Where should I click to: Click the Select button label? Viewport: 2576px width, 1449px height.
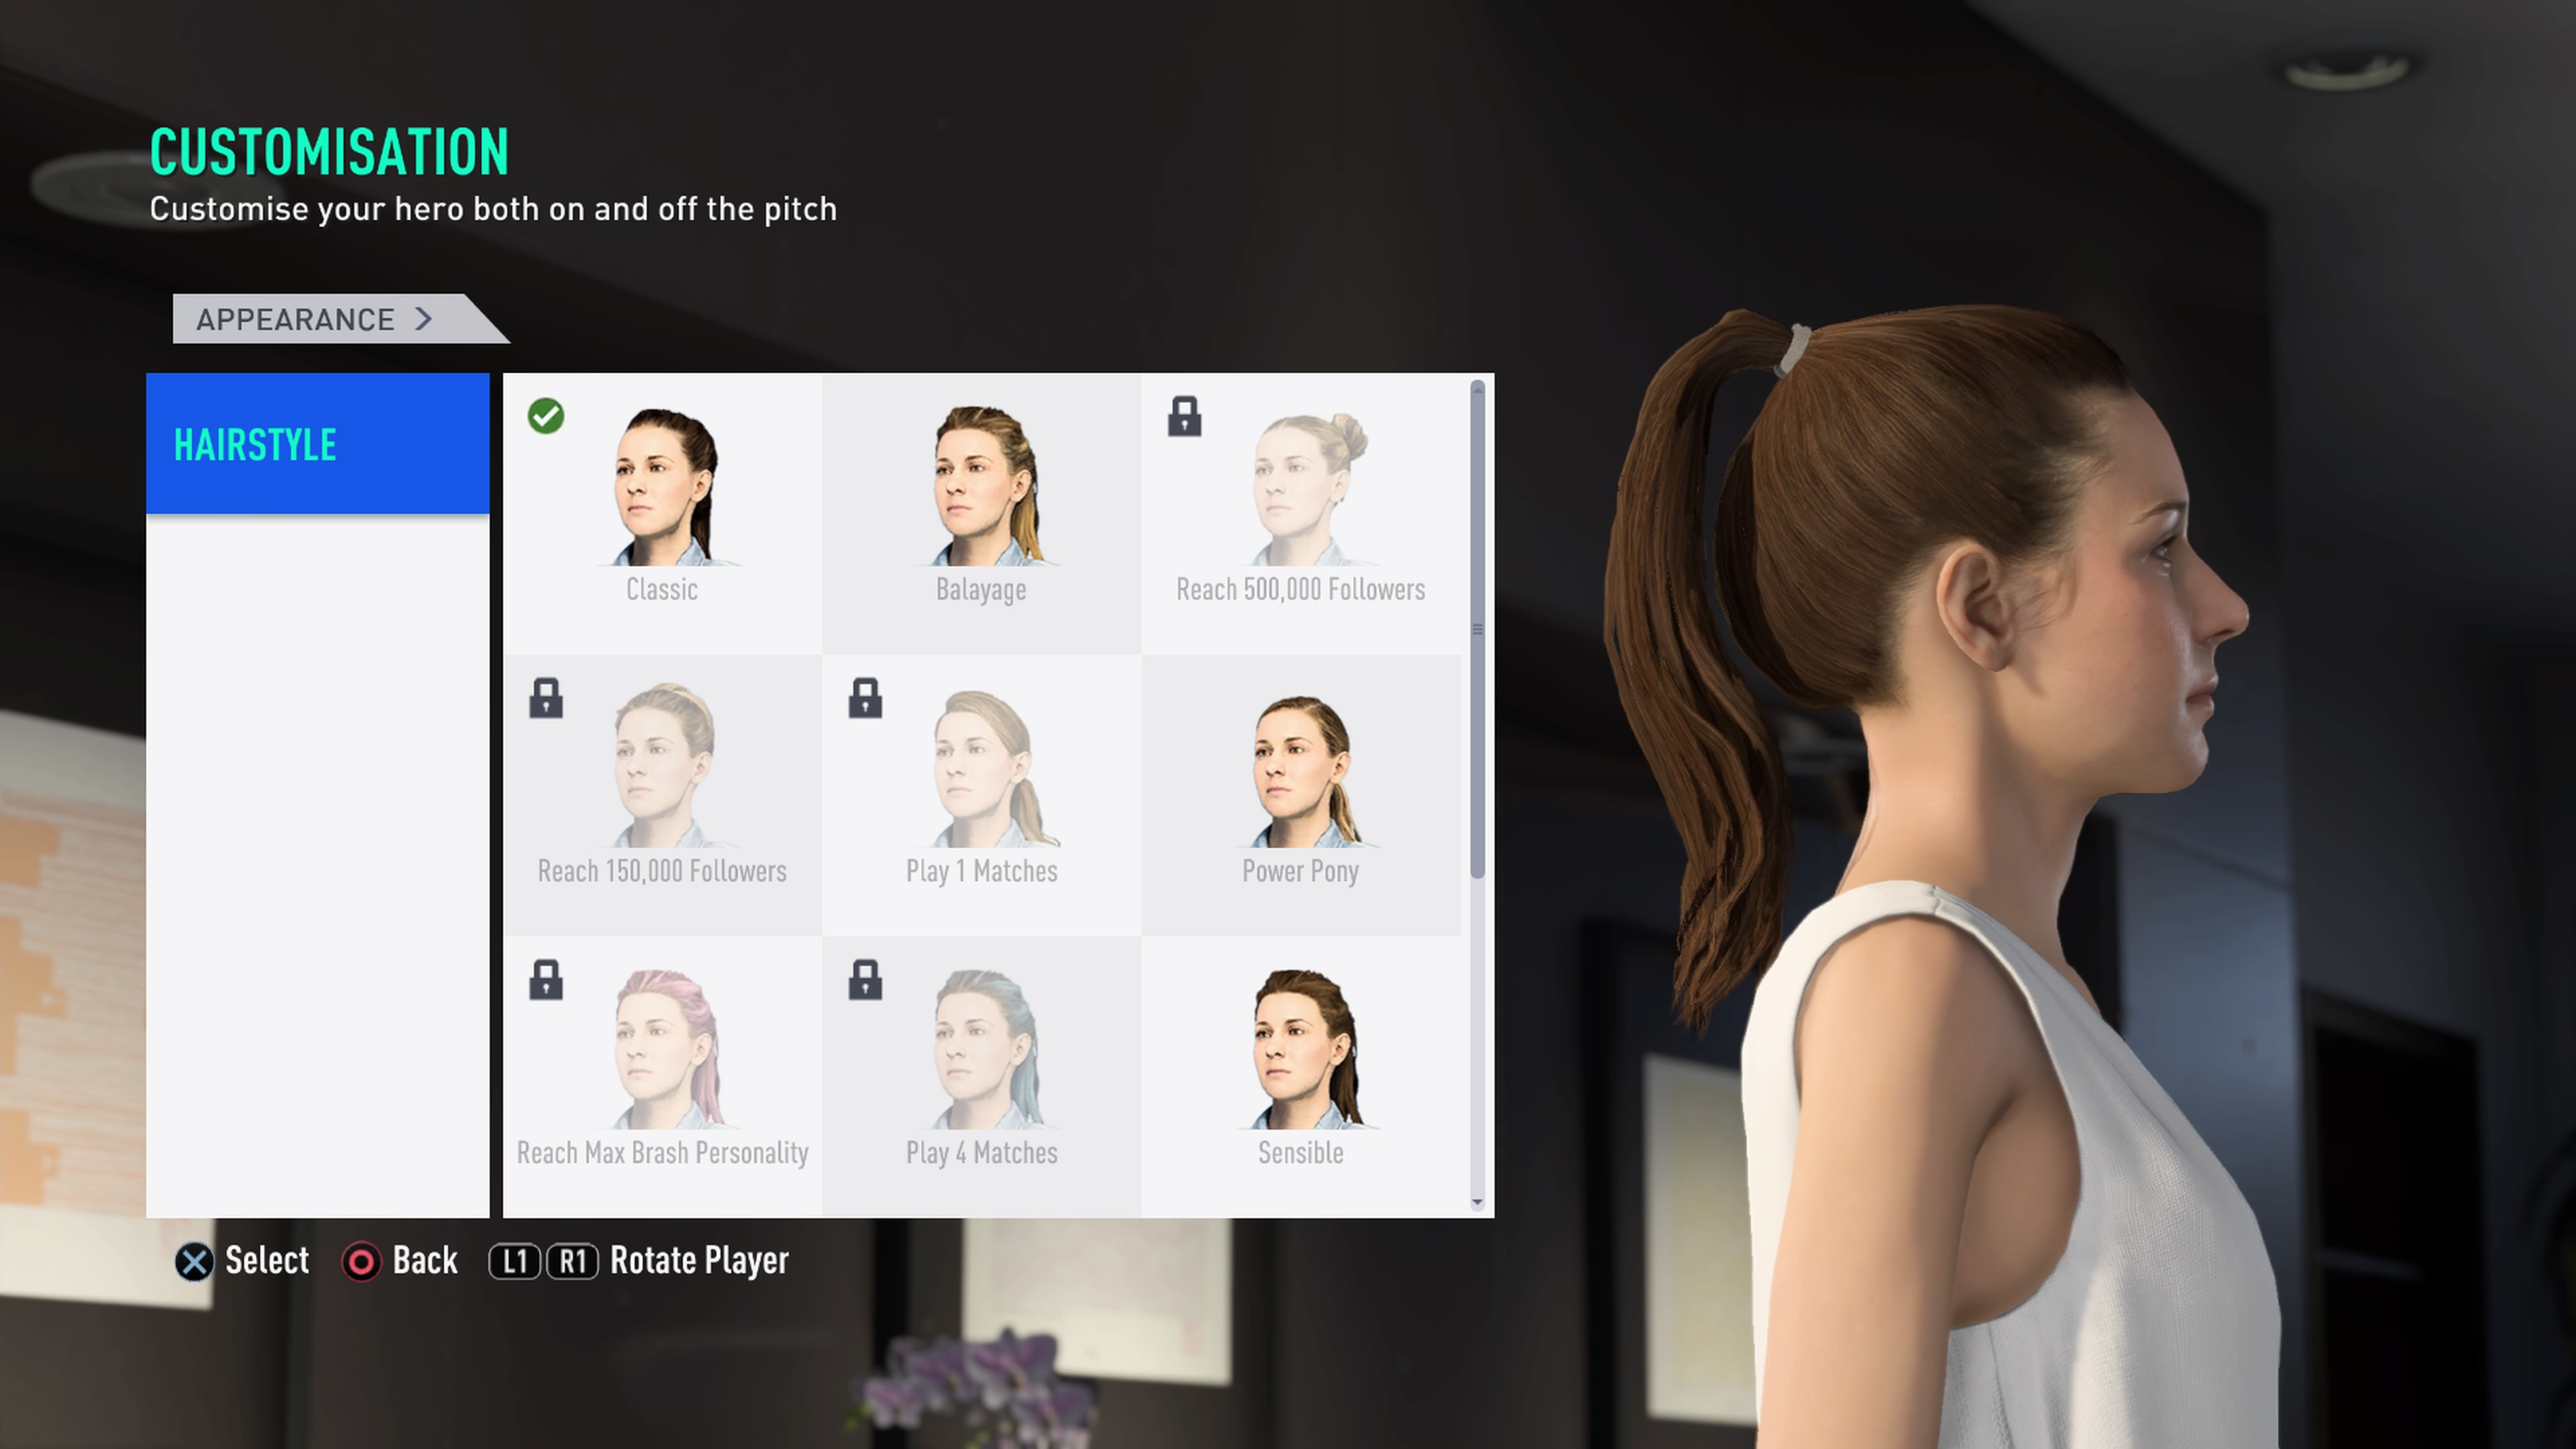pos(267,1261)
